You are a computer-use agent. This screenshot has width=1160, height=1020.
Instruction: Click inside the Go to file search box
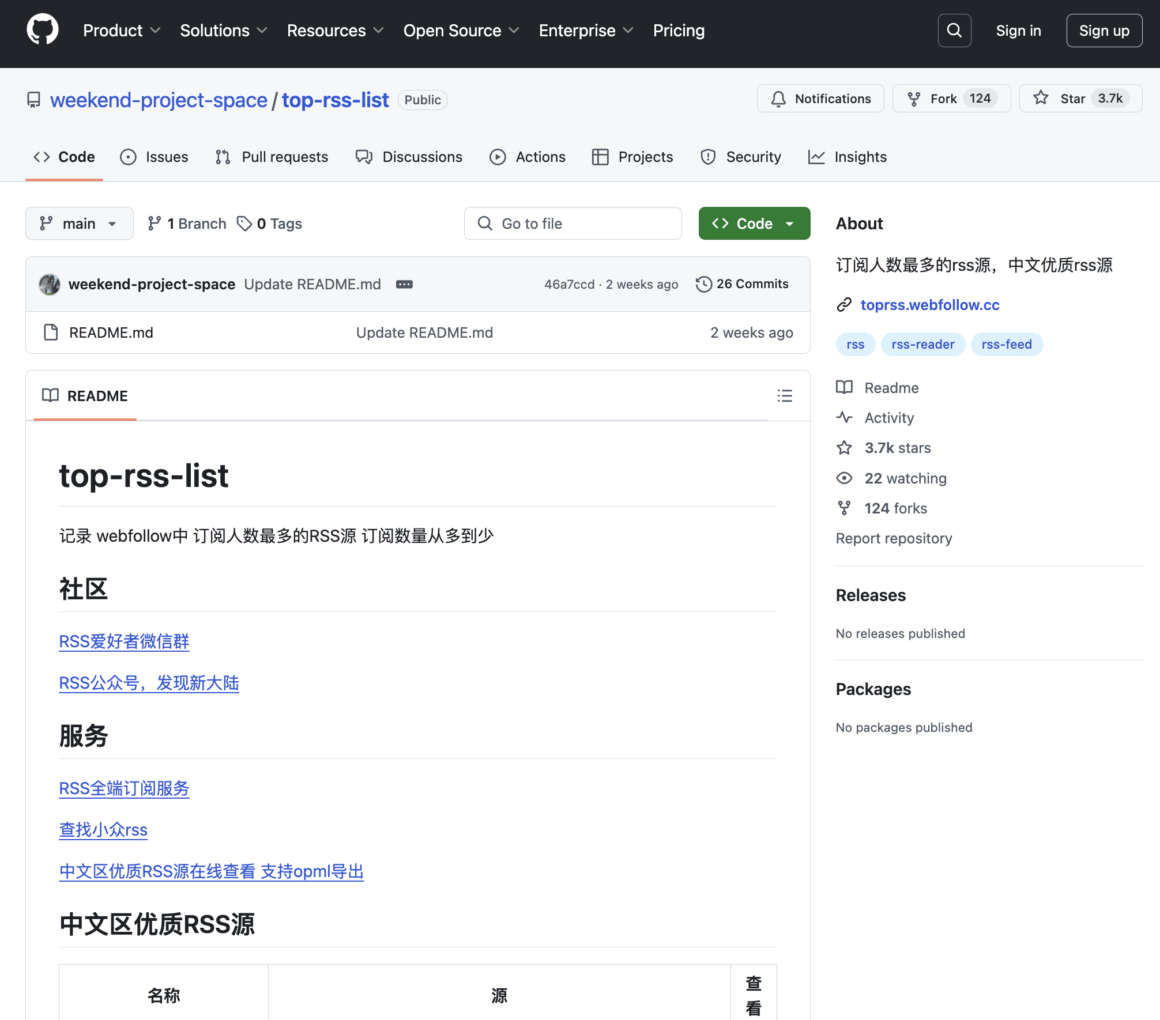click(573, 223)
